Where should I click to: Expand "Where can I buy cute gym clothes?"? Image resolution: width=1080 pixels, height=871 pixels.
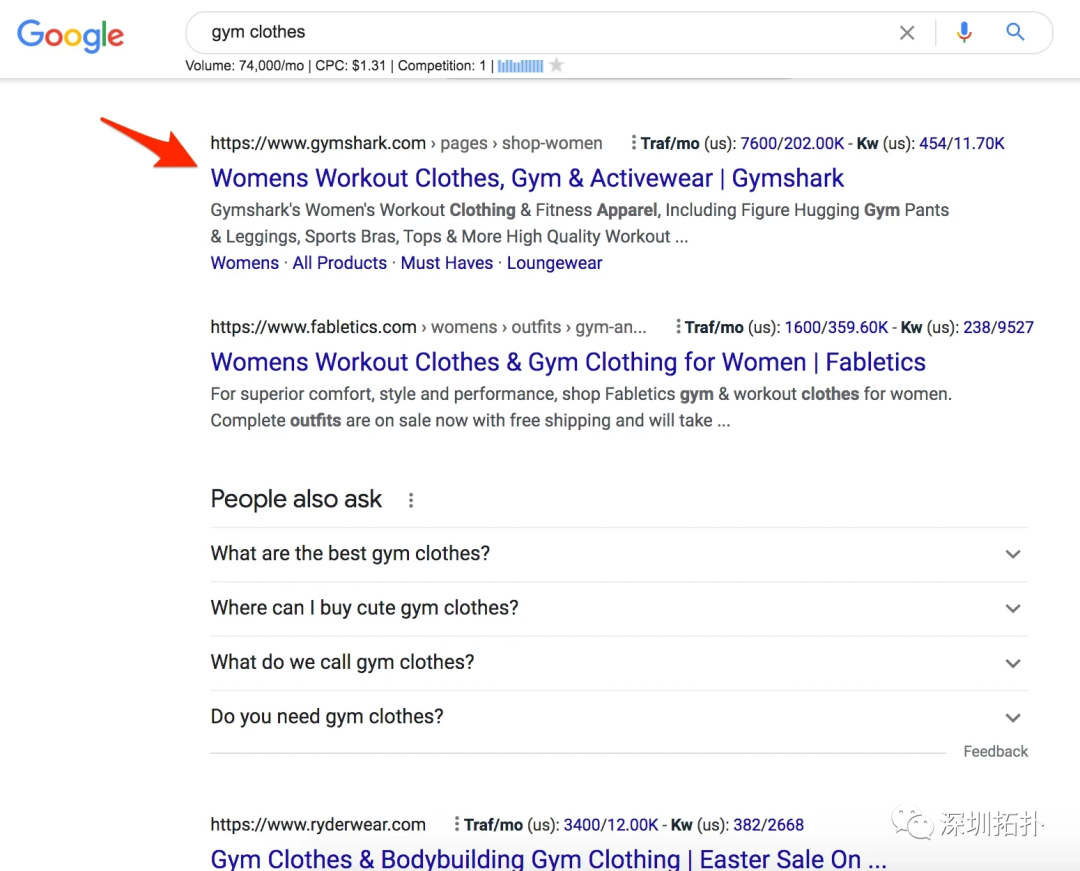coord(619,608)
